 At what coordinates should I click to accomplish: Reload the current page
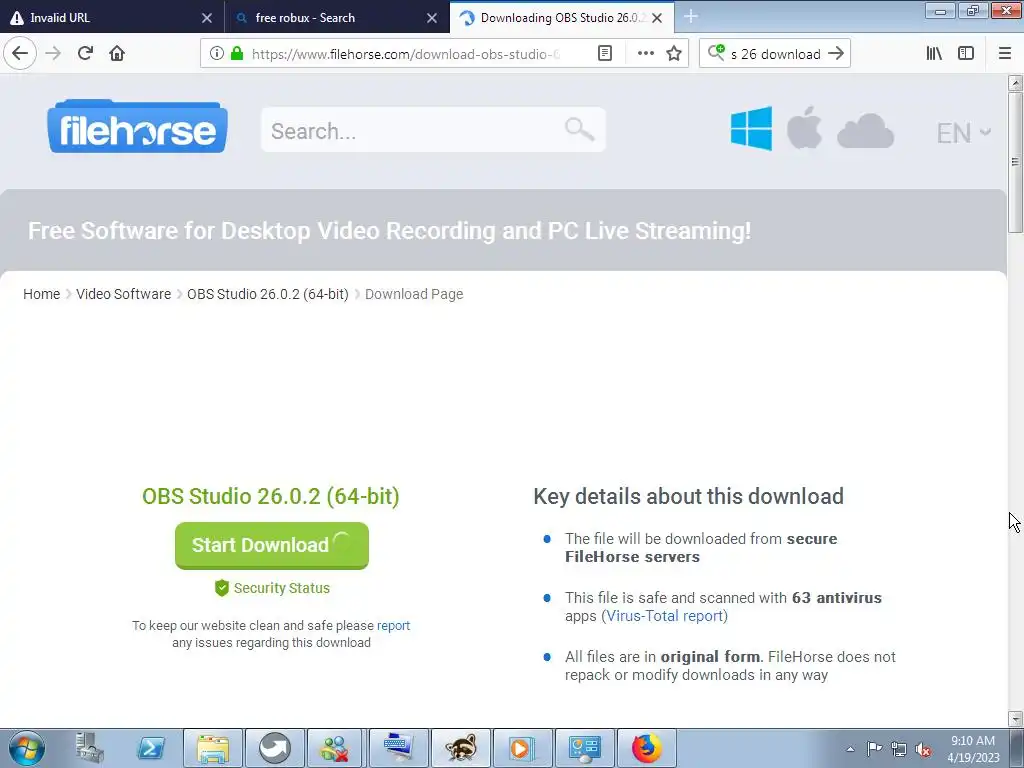click(85, 53)
